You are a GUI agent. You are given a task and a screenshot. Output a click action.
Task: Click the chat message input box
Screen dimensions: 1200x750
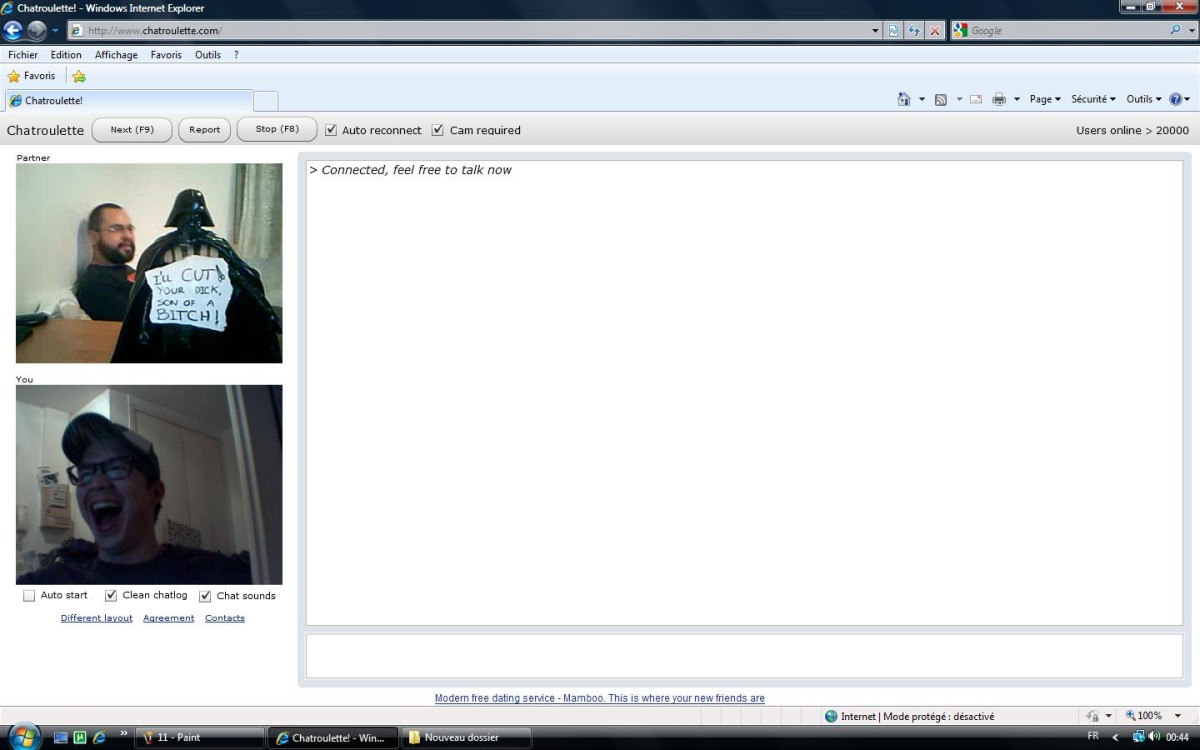744,656
